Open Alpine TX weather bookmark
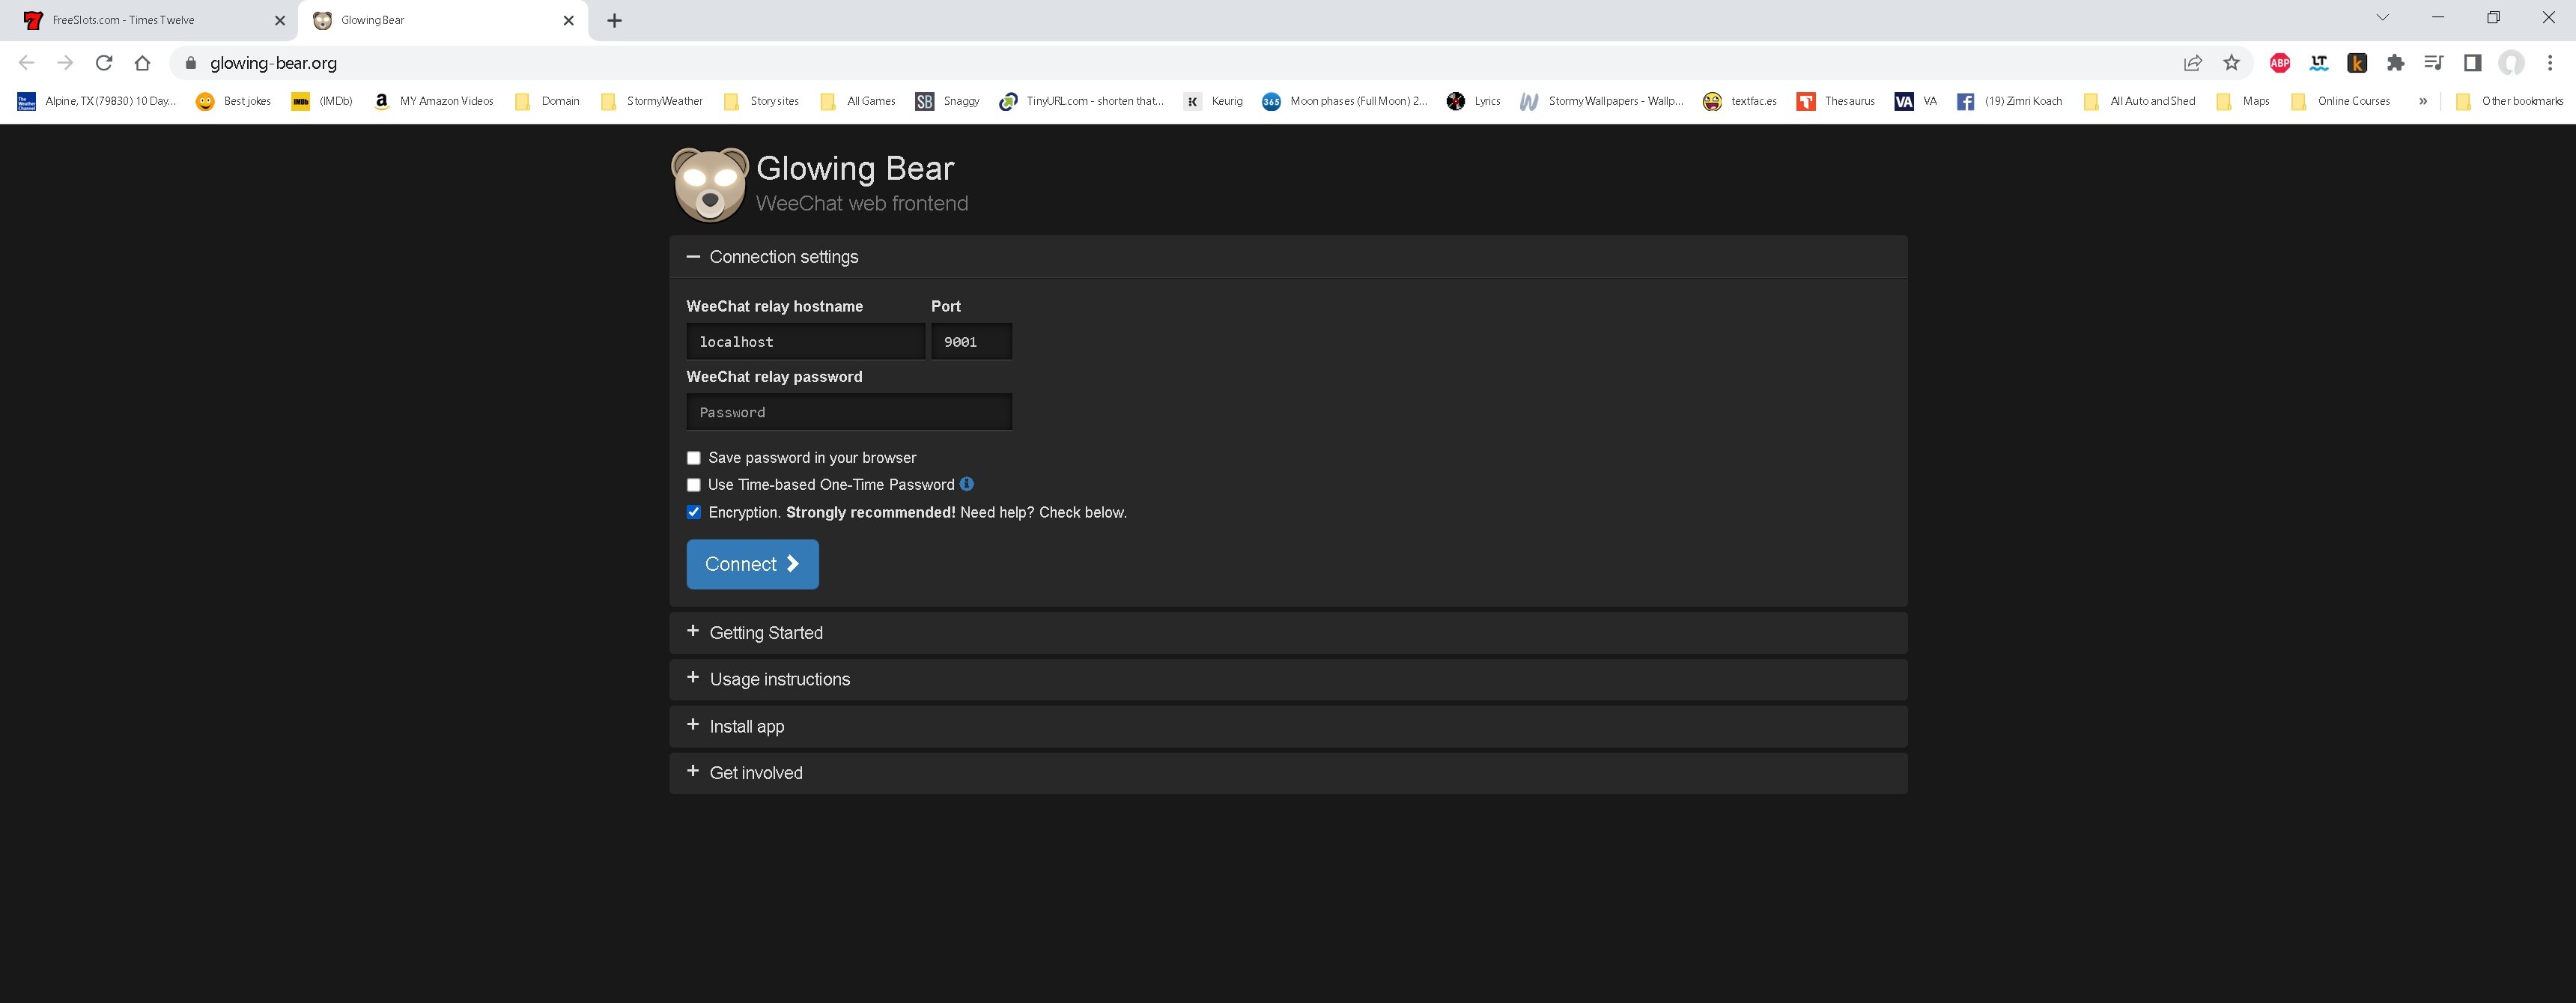The width and height of the screenshot is (2576, 1003). (96, 101)
